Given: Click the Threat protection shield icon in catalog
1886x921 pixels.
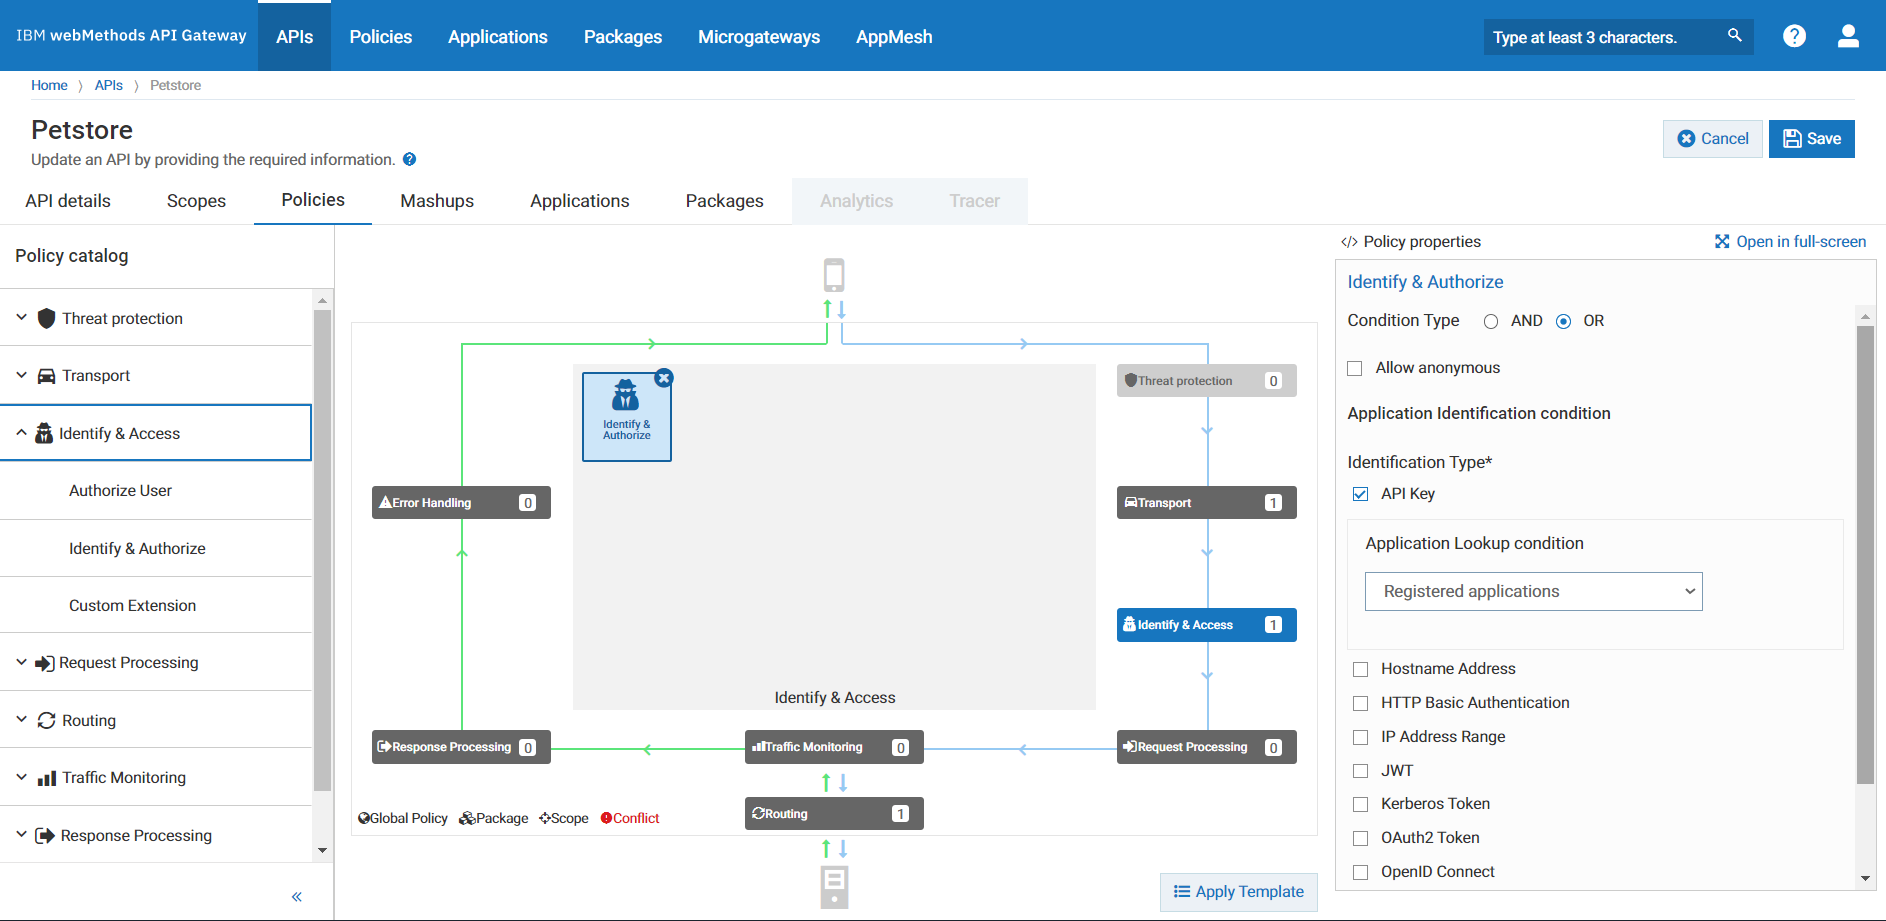Looking at the screenshot, I should point(46,318).
